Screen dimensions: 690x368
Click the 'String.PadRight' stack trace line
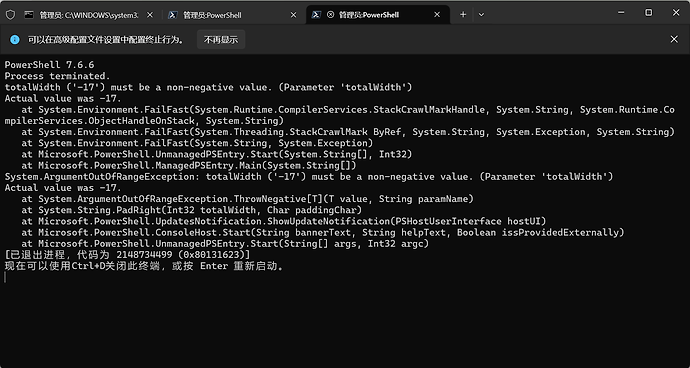point(191,210)
